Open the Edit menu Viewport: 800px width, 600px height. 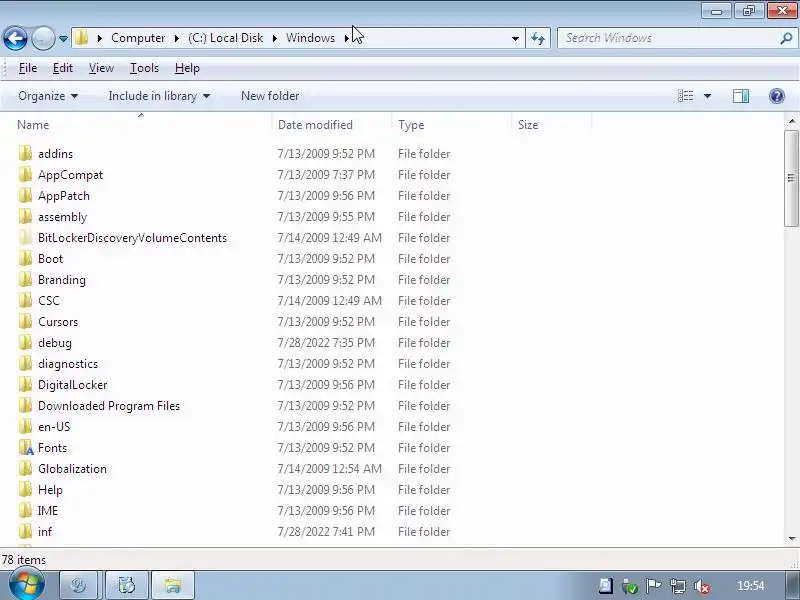(63, 68)
